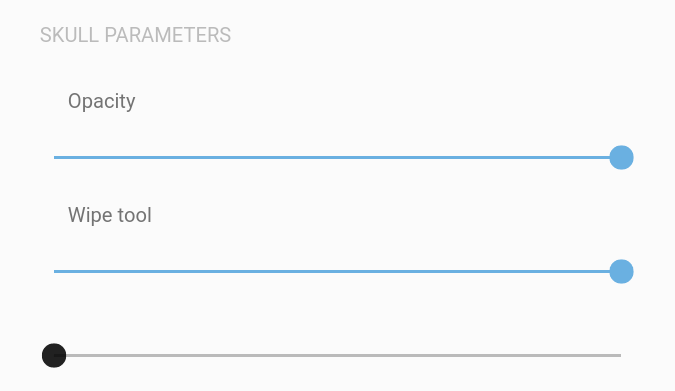Viewport: 675px width, 391px height.
Task: Click the middle of the gray bottom slider track
Action: coord(338,355)
